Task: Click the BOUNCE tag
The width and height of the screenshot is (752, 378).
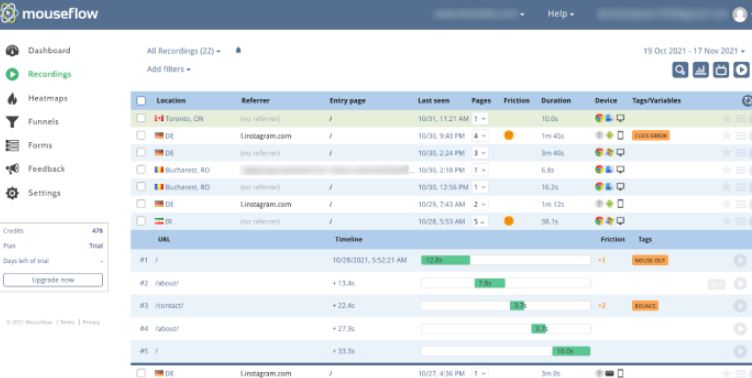Action: pos(645,306)
